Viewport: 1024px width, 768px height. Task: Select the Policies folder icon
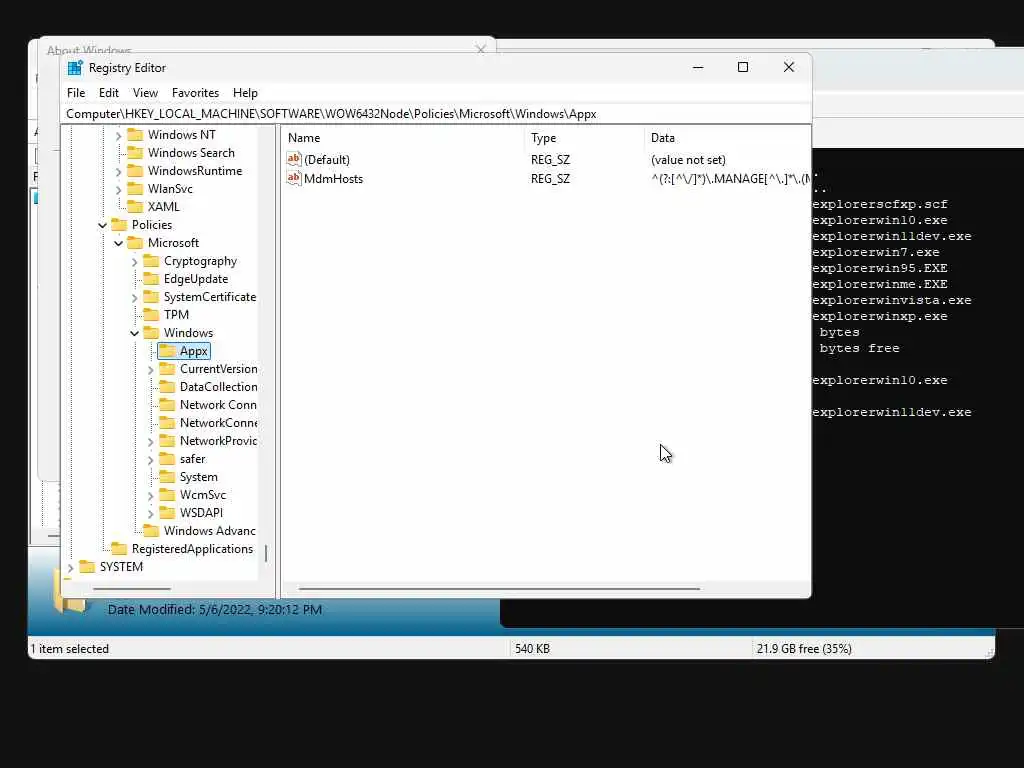tap(119, 225)
